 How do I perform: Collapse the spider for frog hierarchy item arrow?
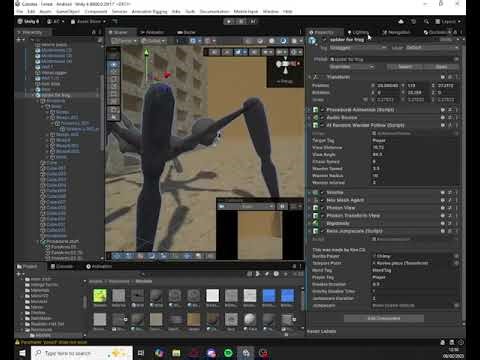point(33,95)
